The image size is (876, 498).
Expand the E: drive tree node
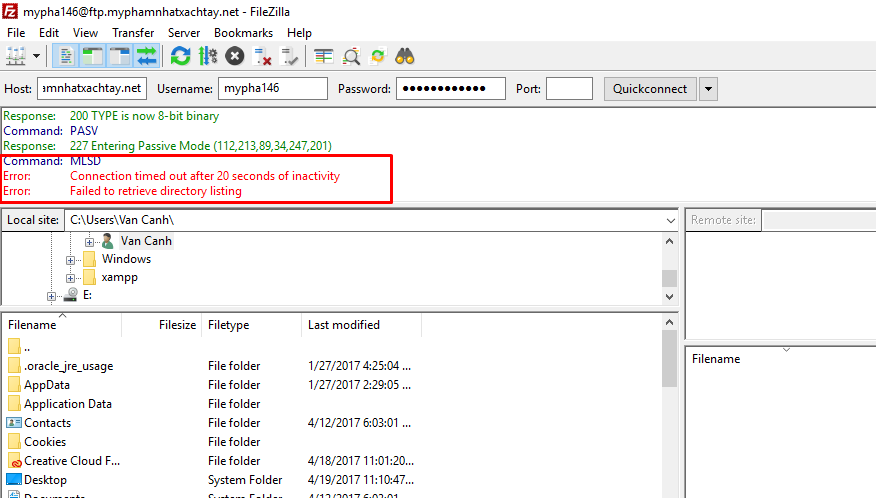[51, 296]
